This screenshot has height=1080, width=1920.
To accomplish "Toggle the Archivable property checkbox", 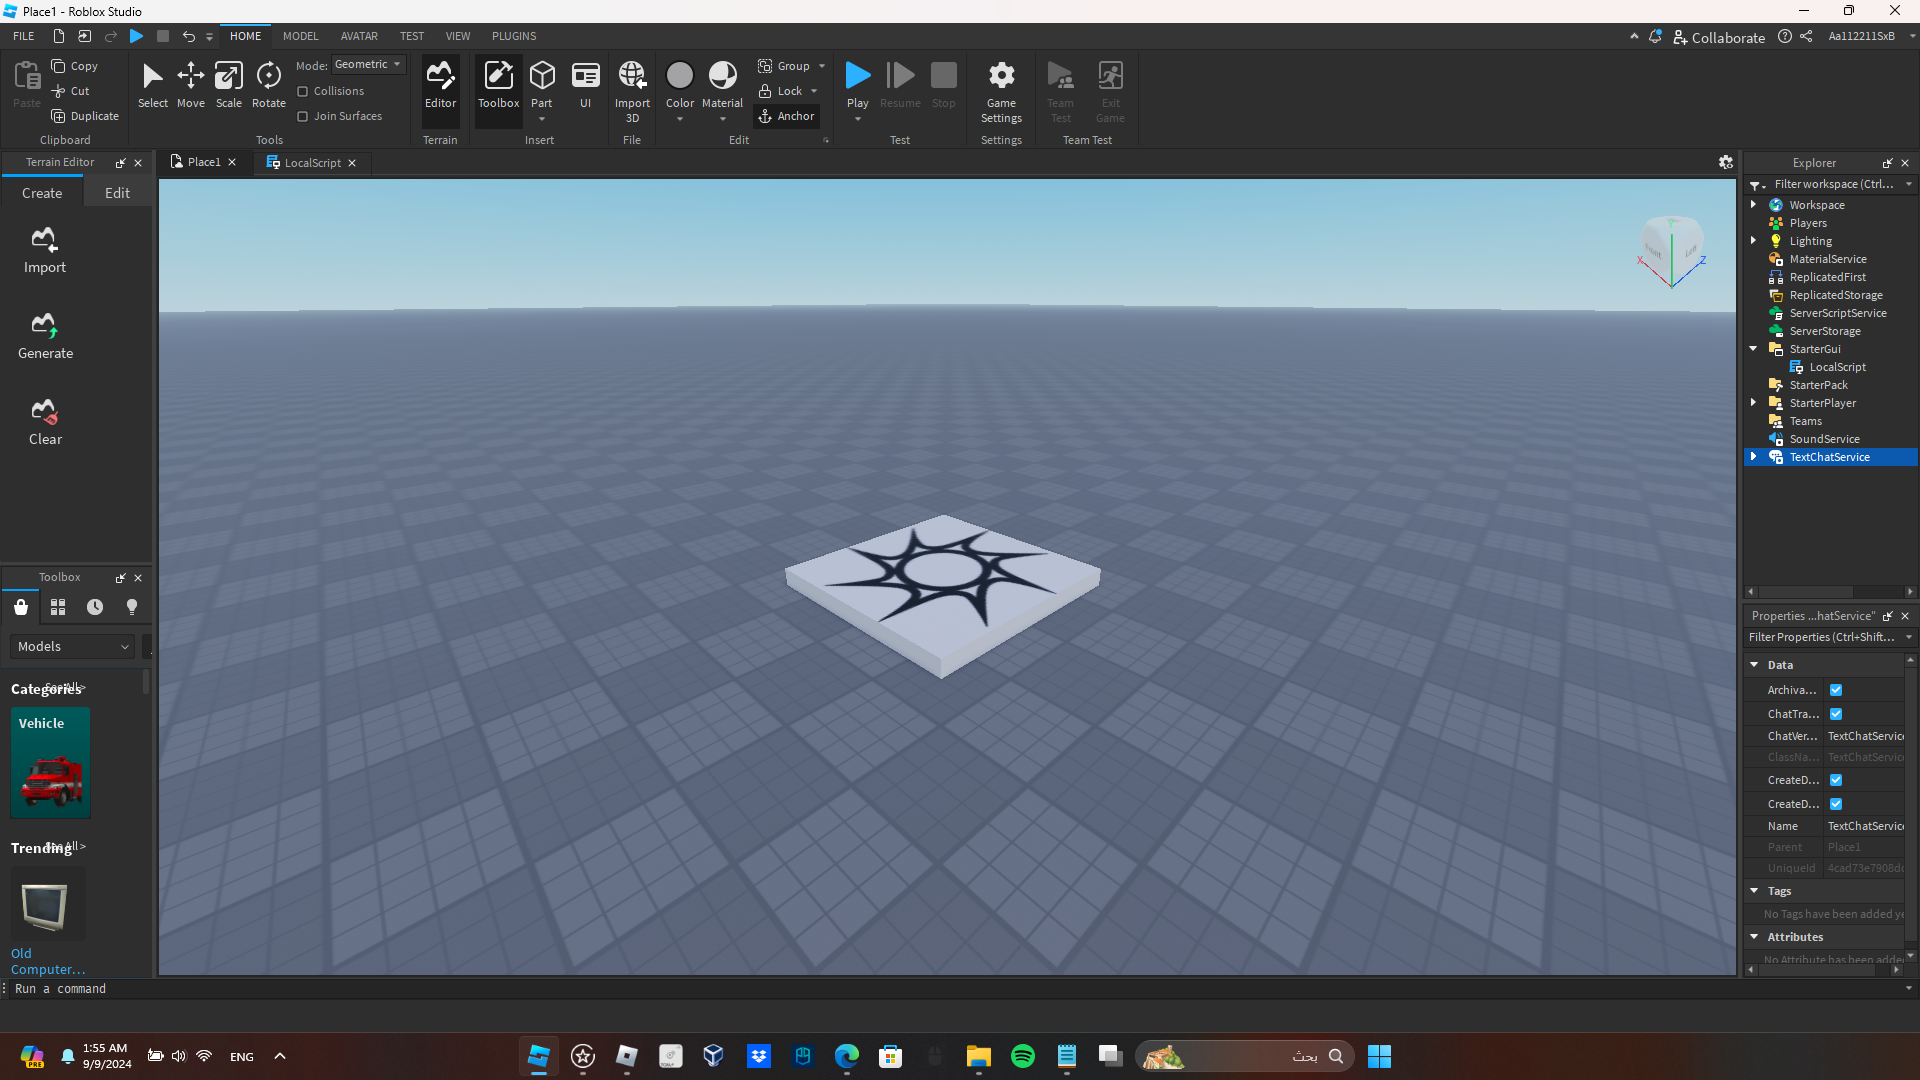I will click(1836, 690).
